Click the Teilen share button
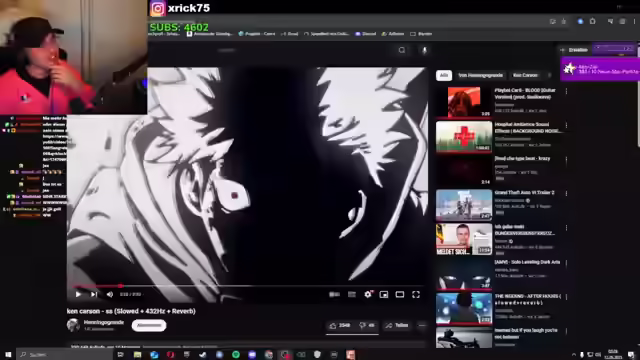Viewport: 640px width, 360px height. 397,325
